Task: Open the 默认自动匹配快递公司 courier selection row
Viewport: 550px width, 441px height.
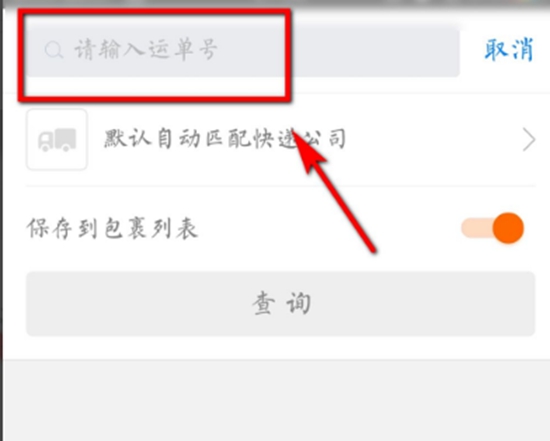Action: (280, 139)
